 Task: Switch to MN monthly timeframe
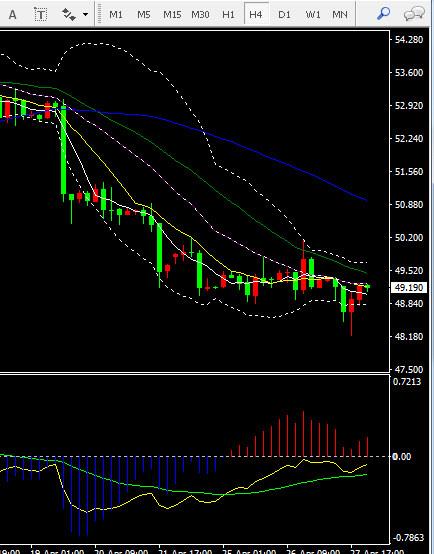[340, 14]
